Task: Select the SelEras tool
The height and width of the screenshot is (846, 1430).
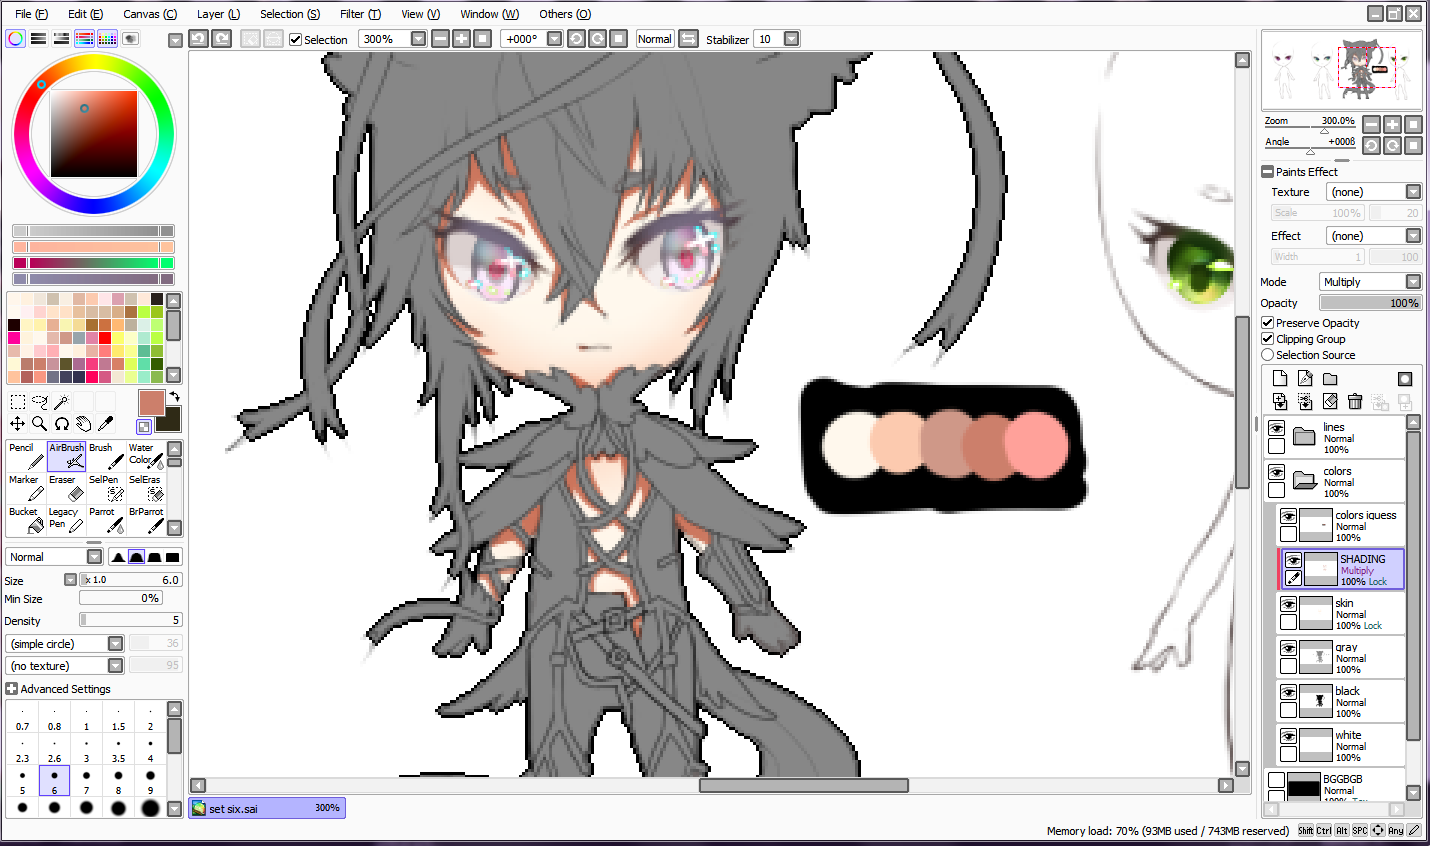Action: coord(146,488)
